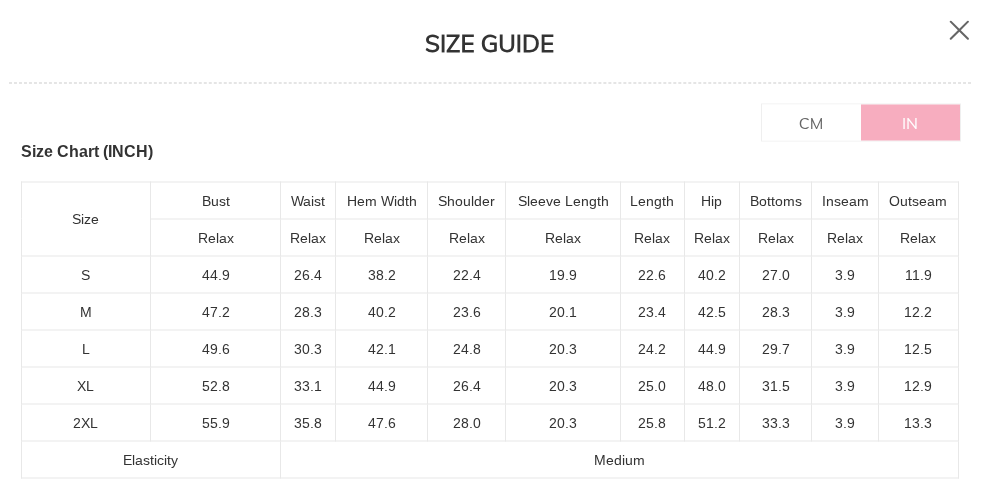Select the 2XL size row label
This screenshot has height=488, width=981.
pyautogui.click(x=86, y=423)
